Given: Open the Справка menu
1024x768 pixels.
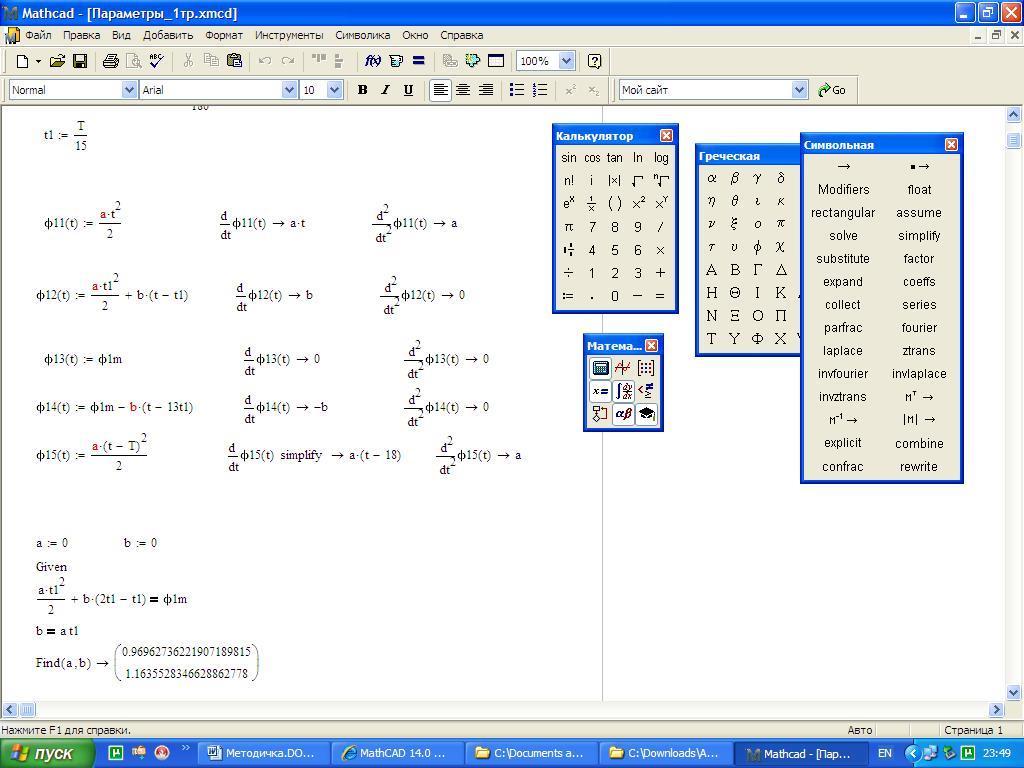Looking at the screenshot, I should pos(461,35).
